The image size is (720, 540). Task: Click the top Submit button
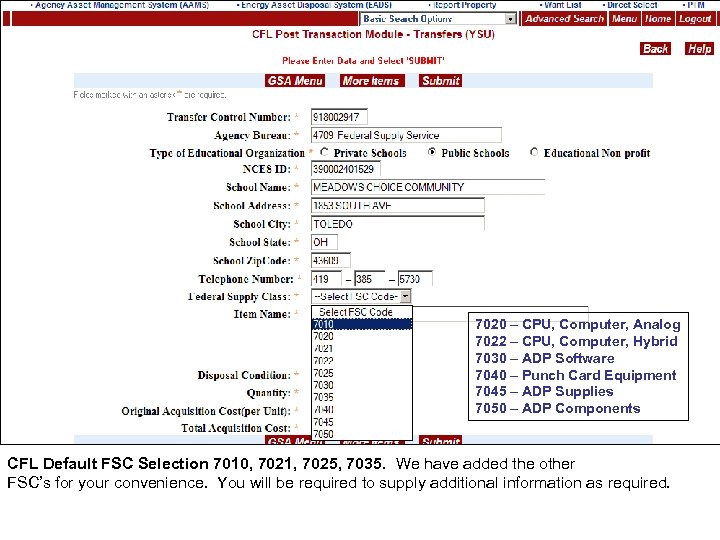tap(440, 81)
